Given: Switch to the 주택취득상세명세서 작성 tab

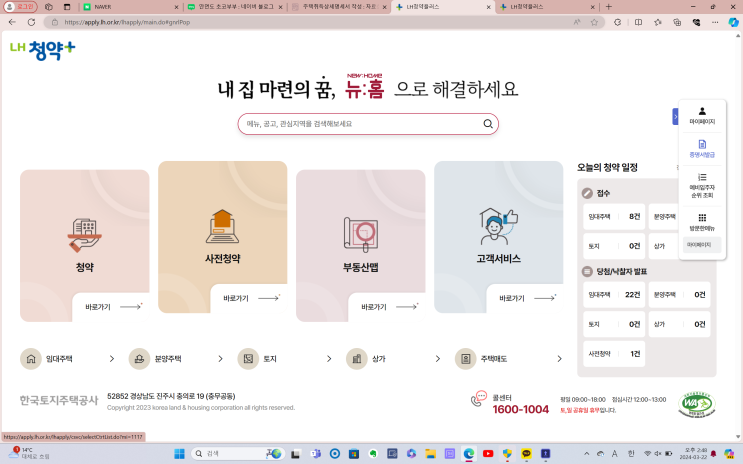Looking at the screenshot, I should (x=338, y=7).
